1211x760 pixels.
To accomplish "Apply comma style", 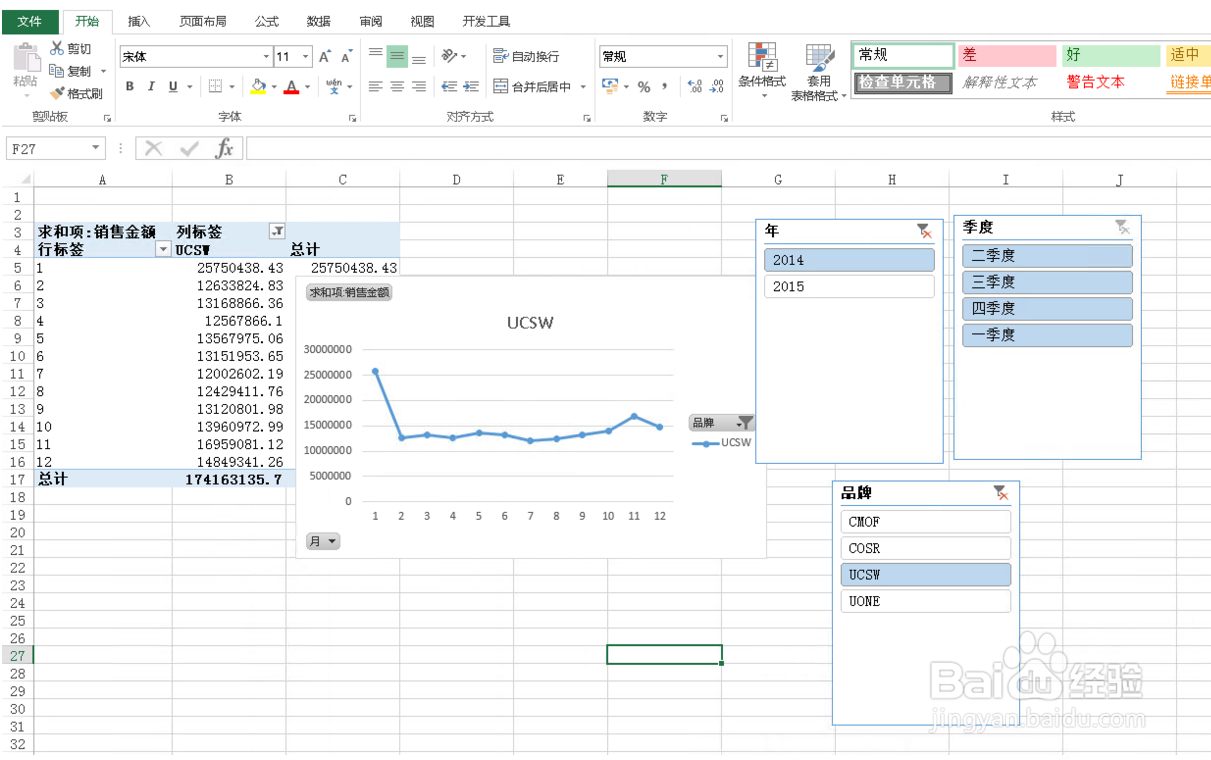I will [666, 87].
